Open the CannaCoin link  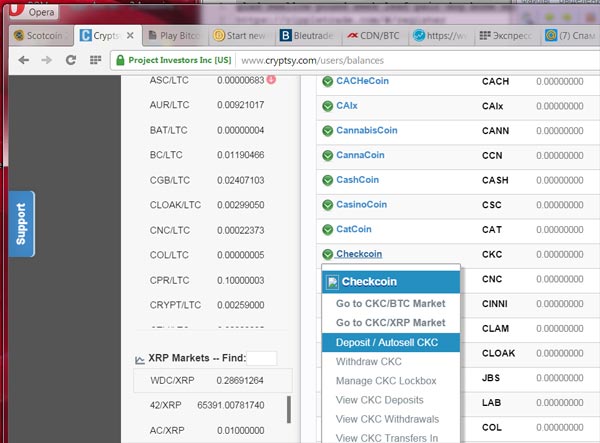[x=360, y=155]
